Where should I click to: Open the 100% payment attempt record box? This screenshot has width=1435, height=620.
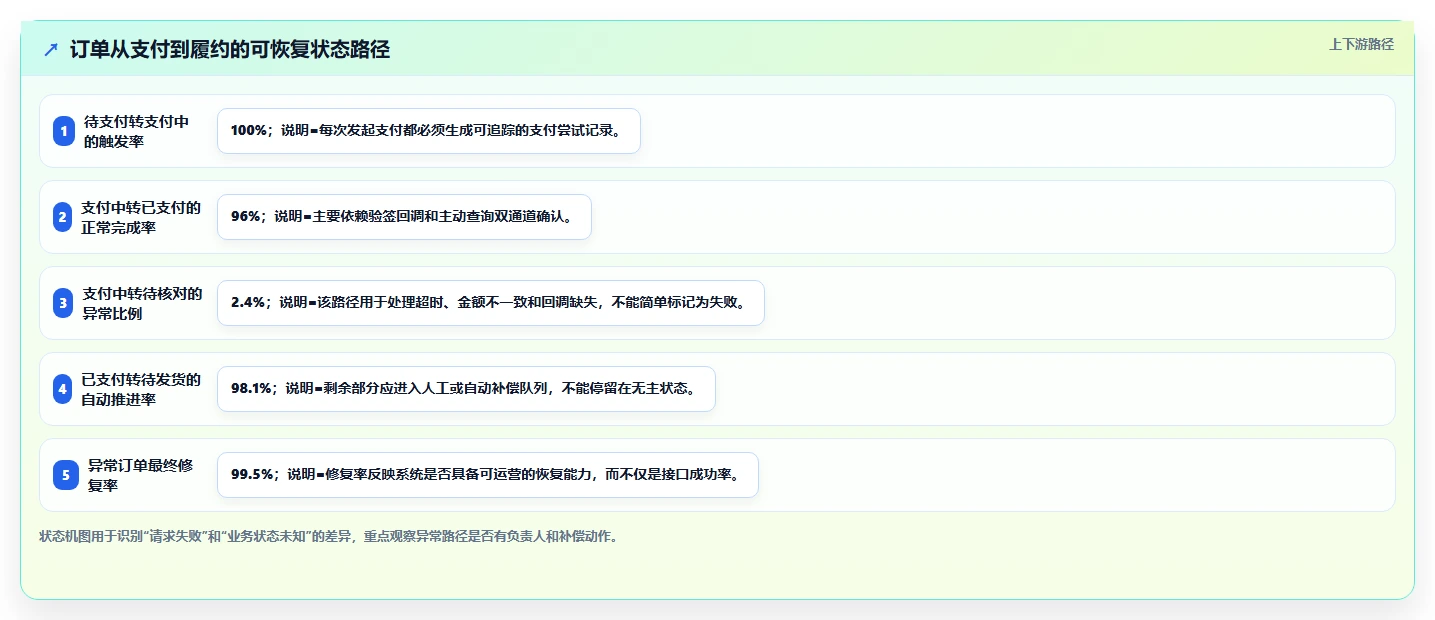click(x=429, y=131)
